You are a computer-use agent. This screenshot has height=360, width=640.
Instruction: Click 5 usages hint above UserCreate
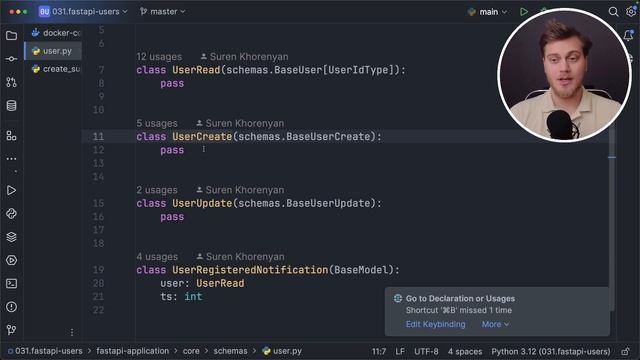tap(157, 123)
